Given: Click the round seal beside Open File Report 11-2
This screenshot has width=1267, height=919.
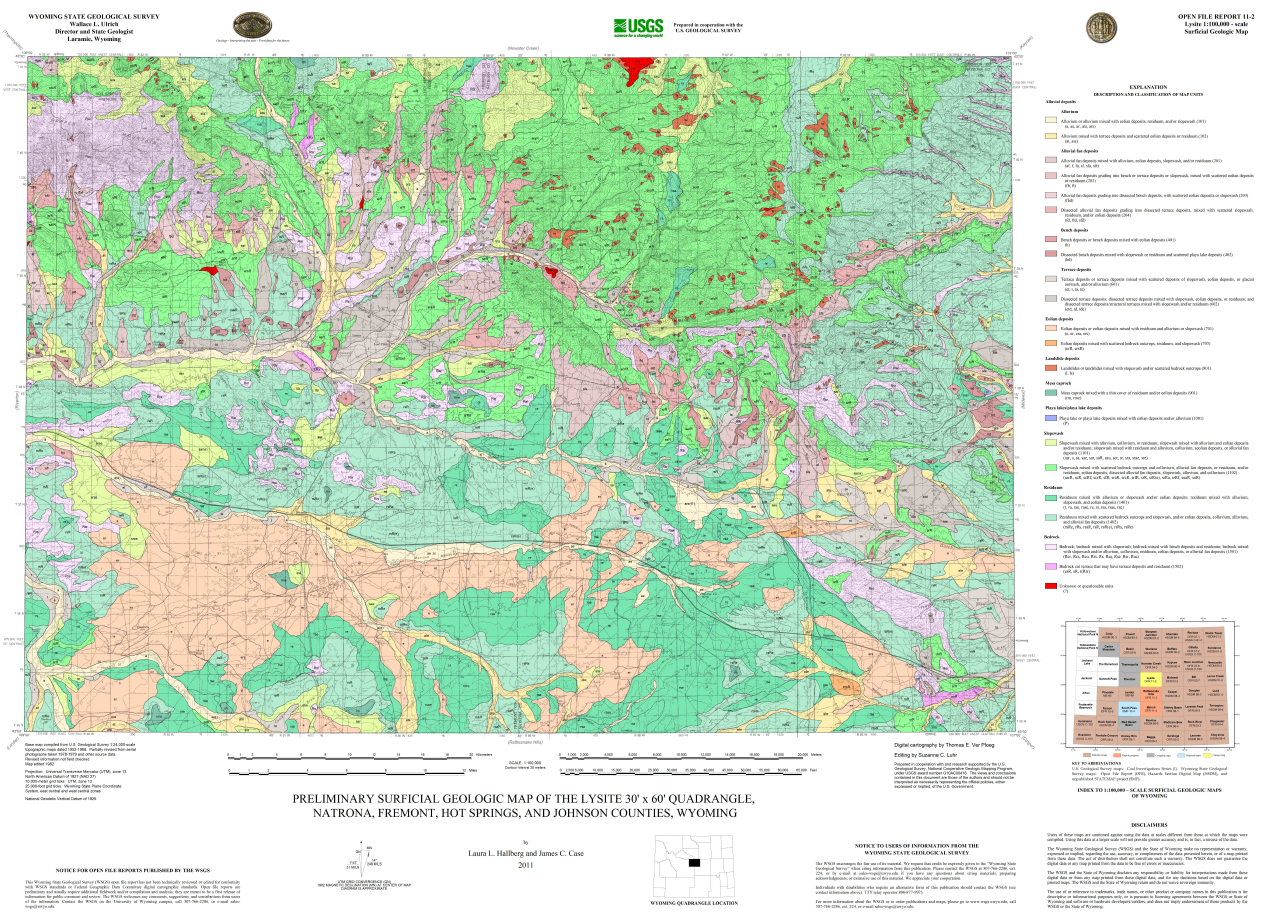Looking at the screenshot, I should pyautogui.click(x=1101, y=26).
